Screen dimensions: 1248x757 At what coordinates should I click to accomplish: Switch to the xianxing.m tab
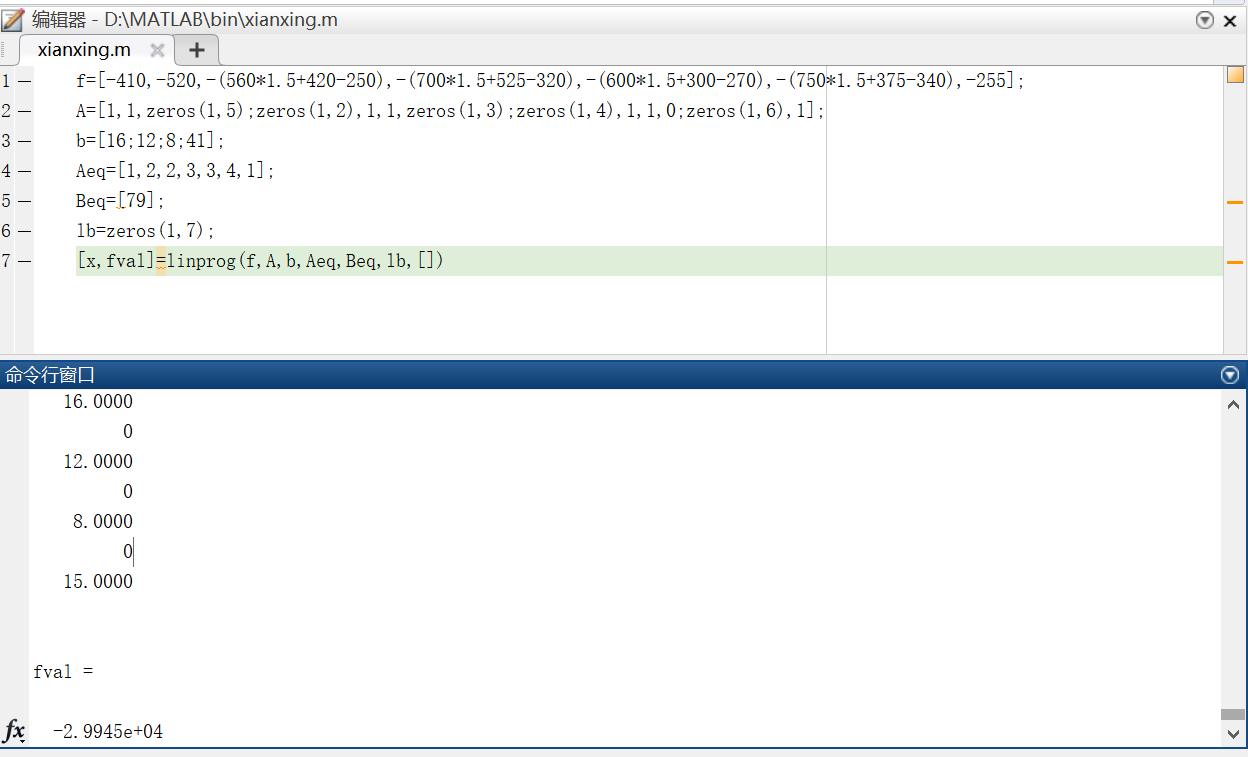point(84,49)
